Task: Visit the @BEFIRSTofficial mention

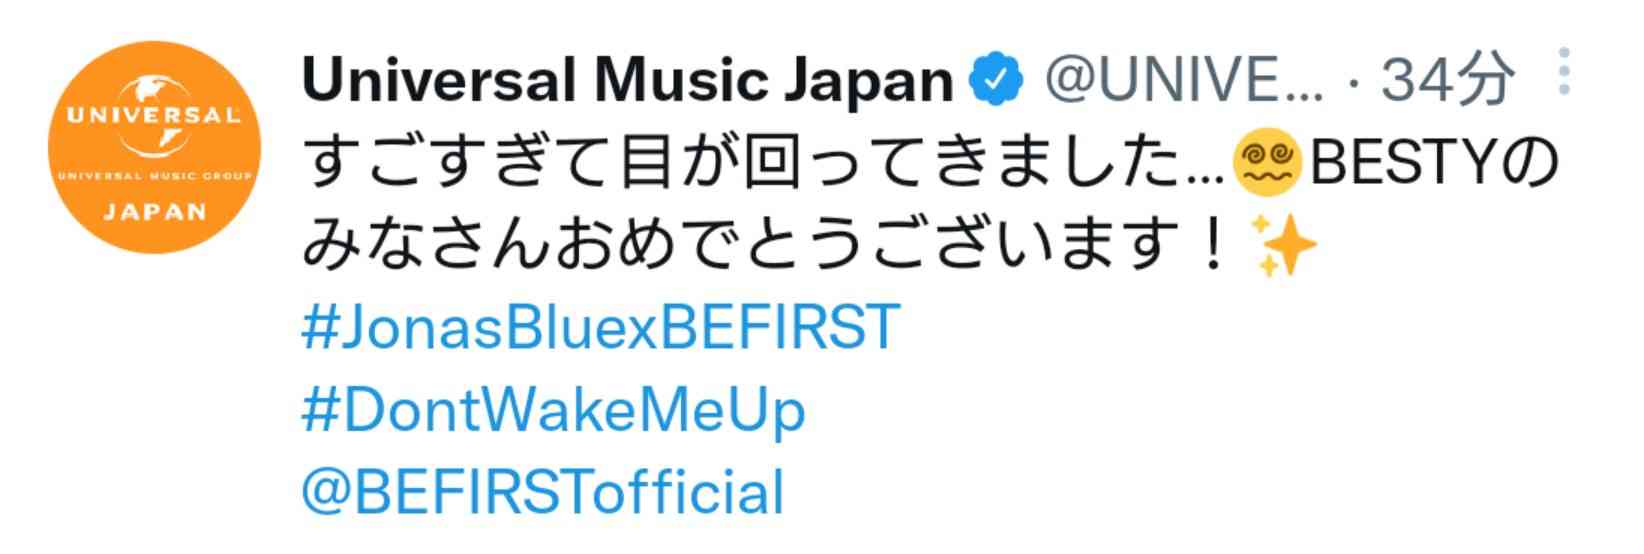Action: (543, 492)
